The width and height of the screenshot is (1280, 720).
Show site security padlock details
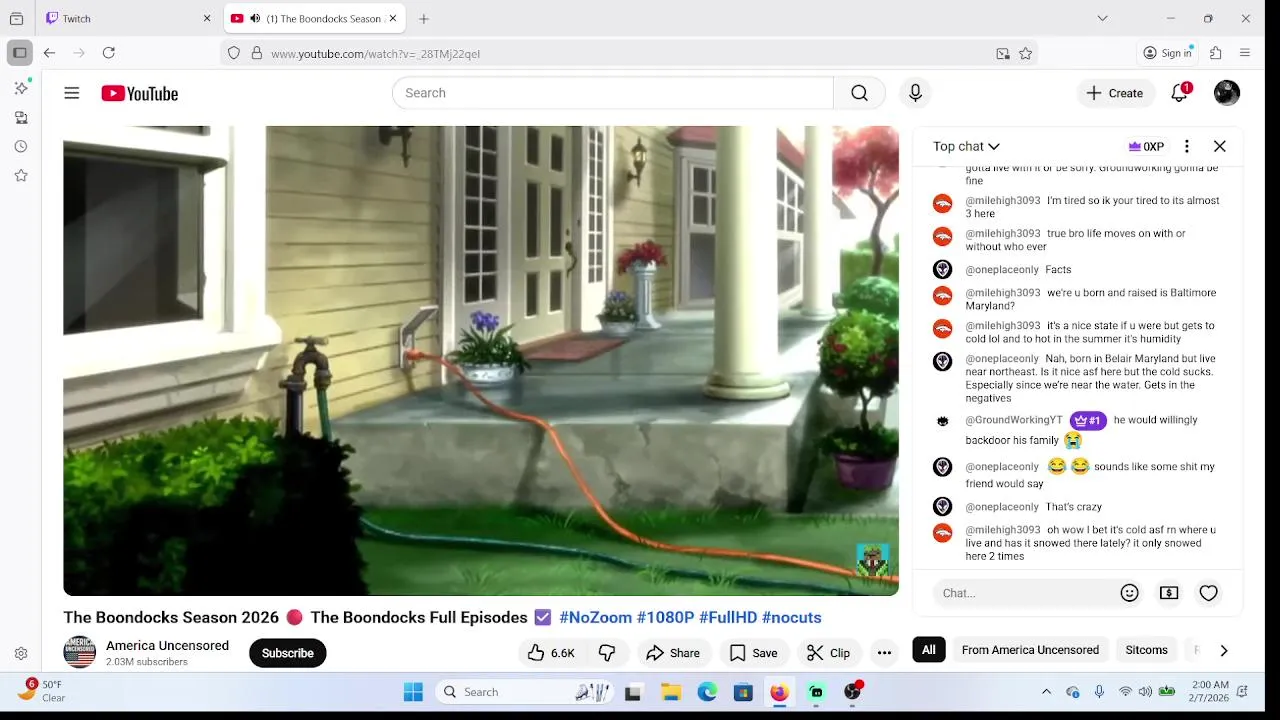257,53
